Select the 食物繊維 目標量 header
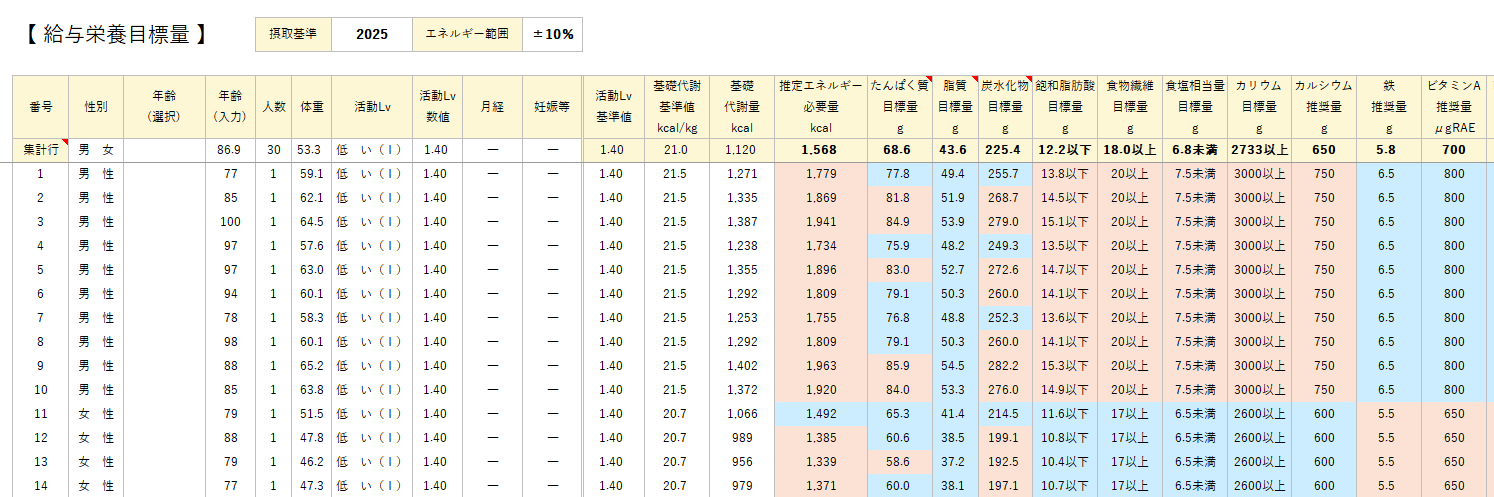Image resolution: width=1494 pixels, height=497 pixels. click(1130, 106)
